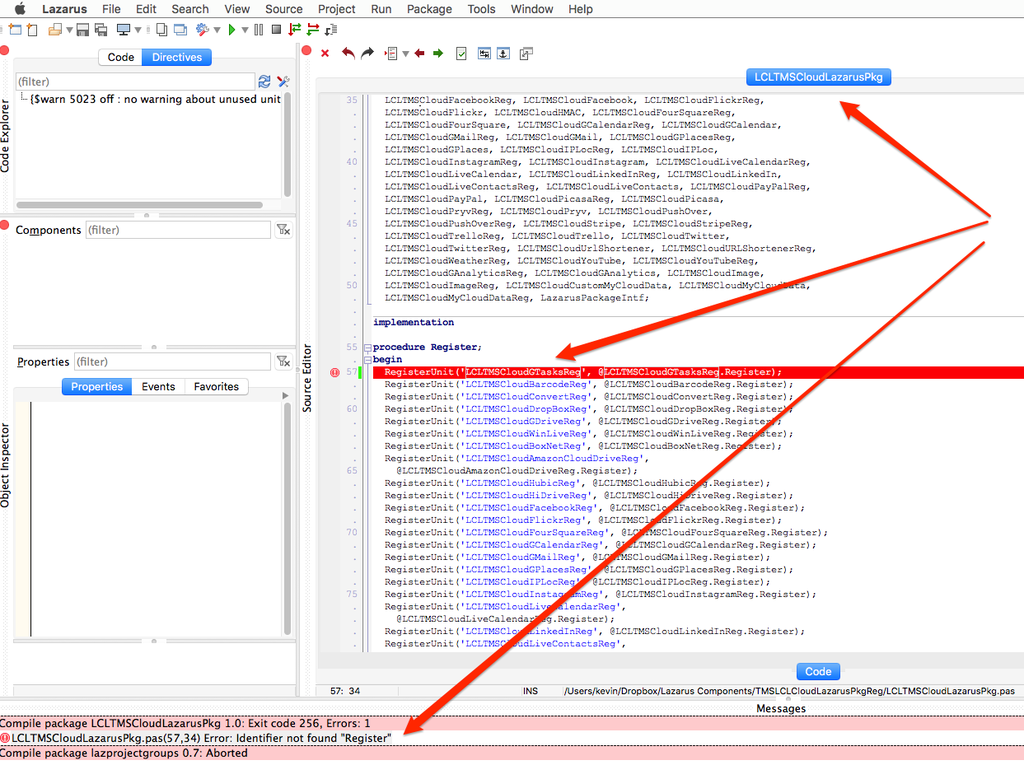Click the Components filter input
The image size is (1024, 765).
point(178,230)
